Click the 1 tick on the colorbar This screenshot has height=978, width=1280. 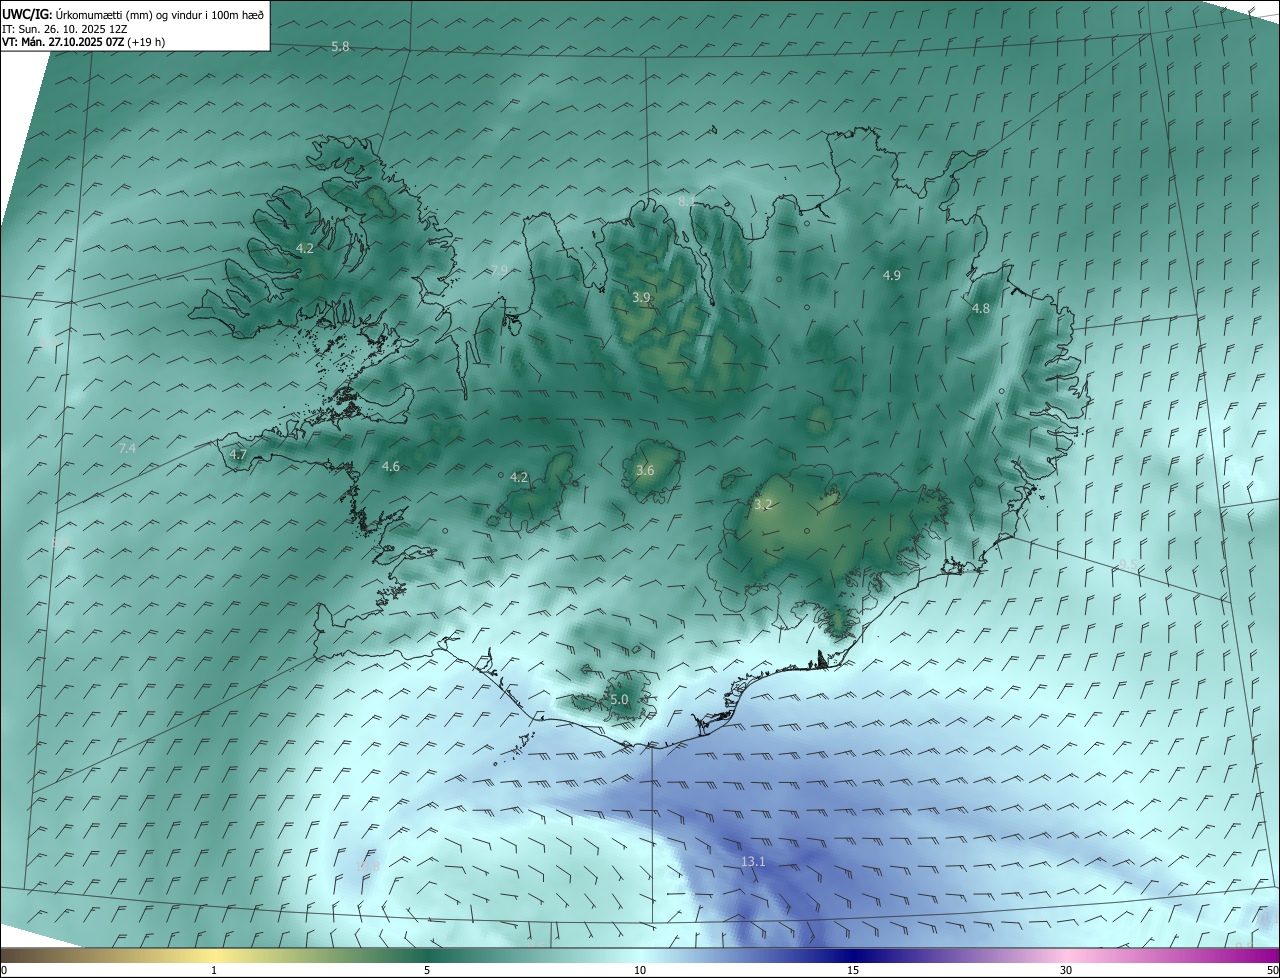point(214,970)
